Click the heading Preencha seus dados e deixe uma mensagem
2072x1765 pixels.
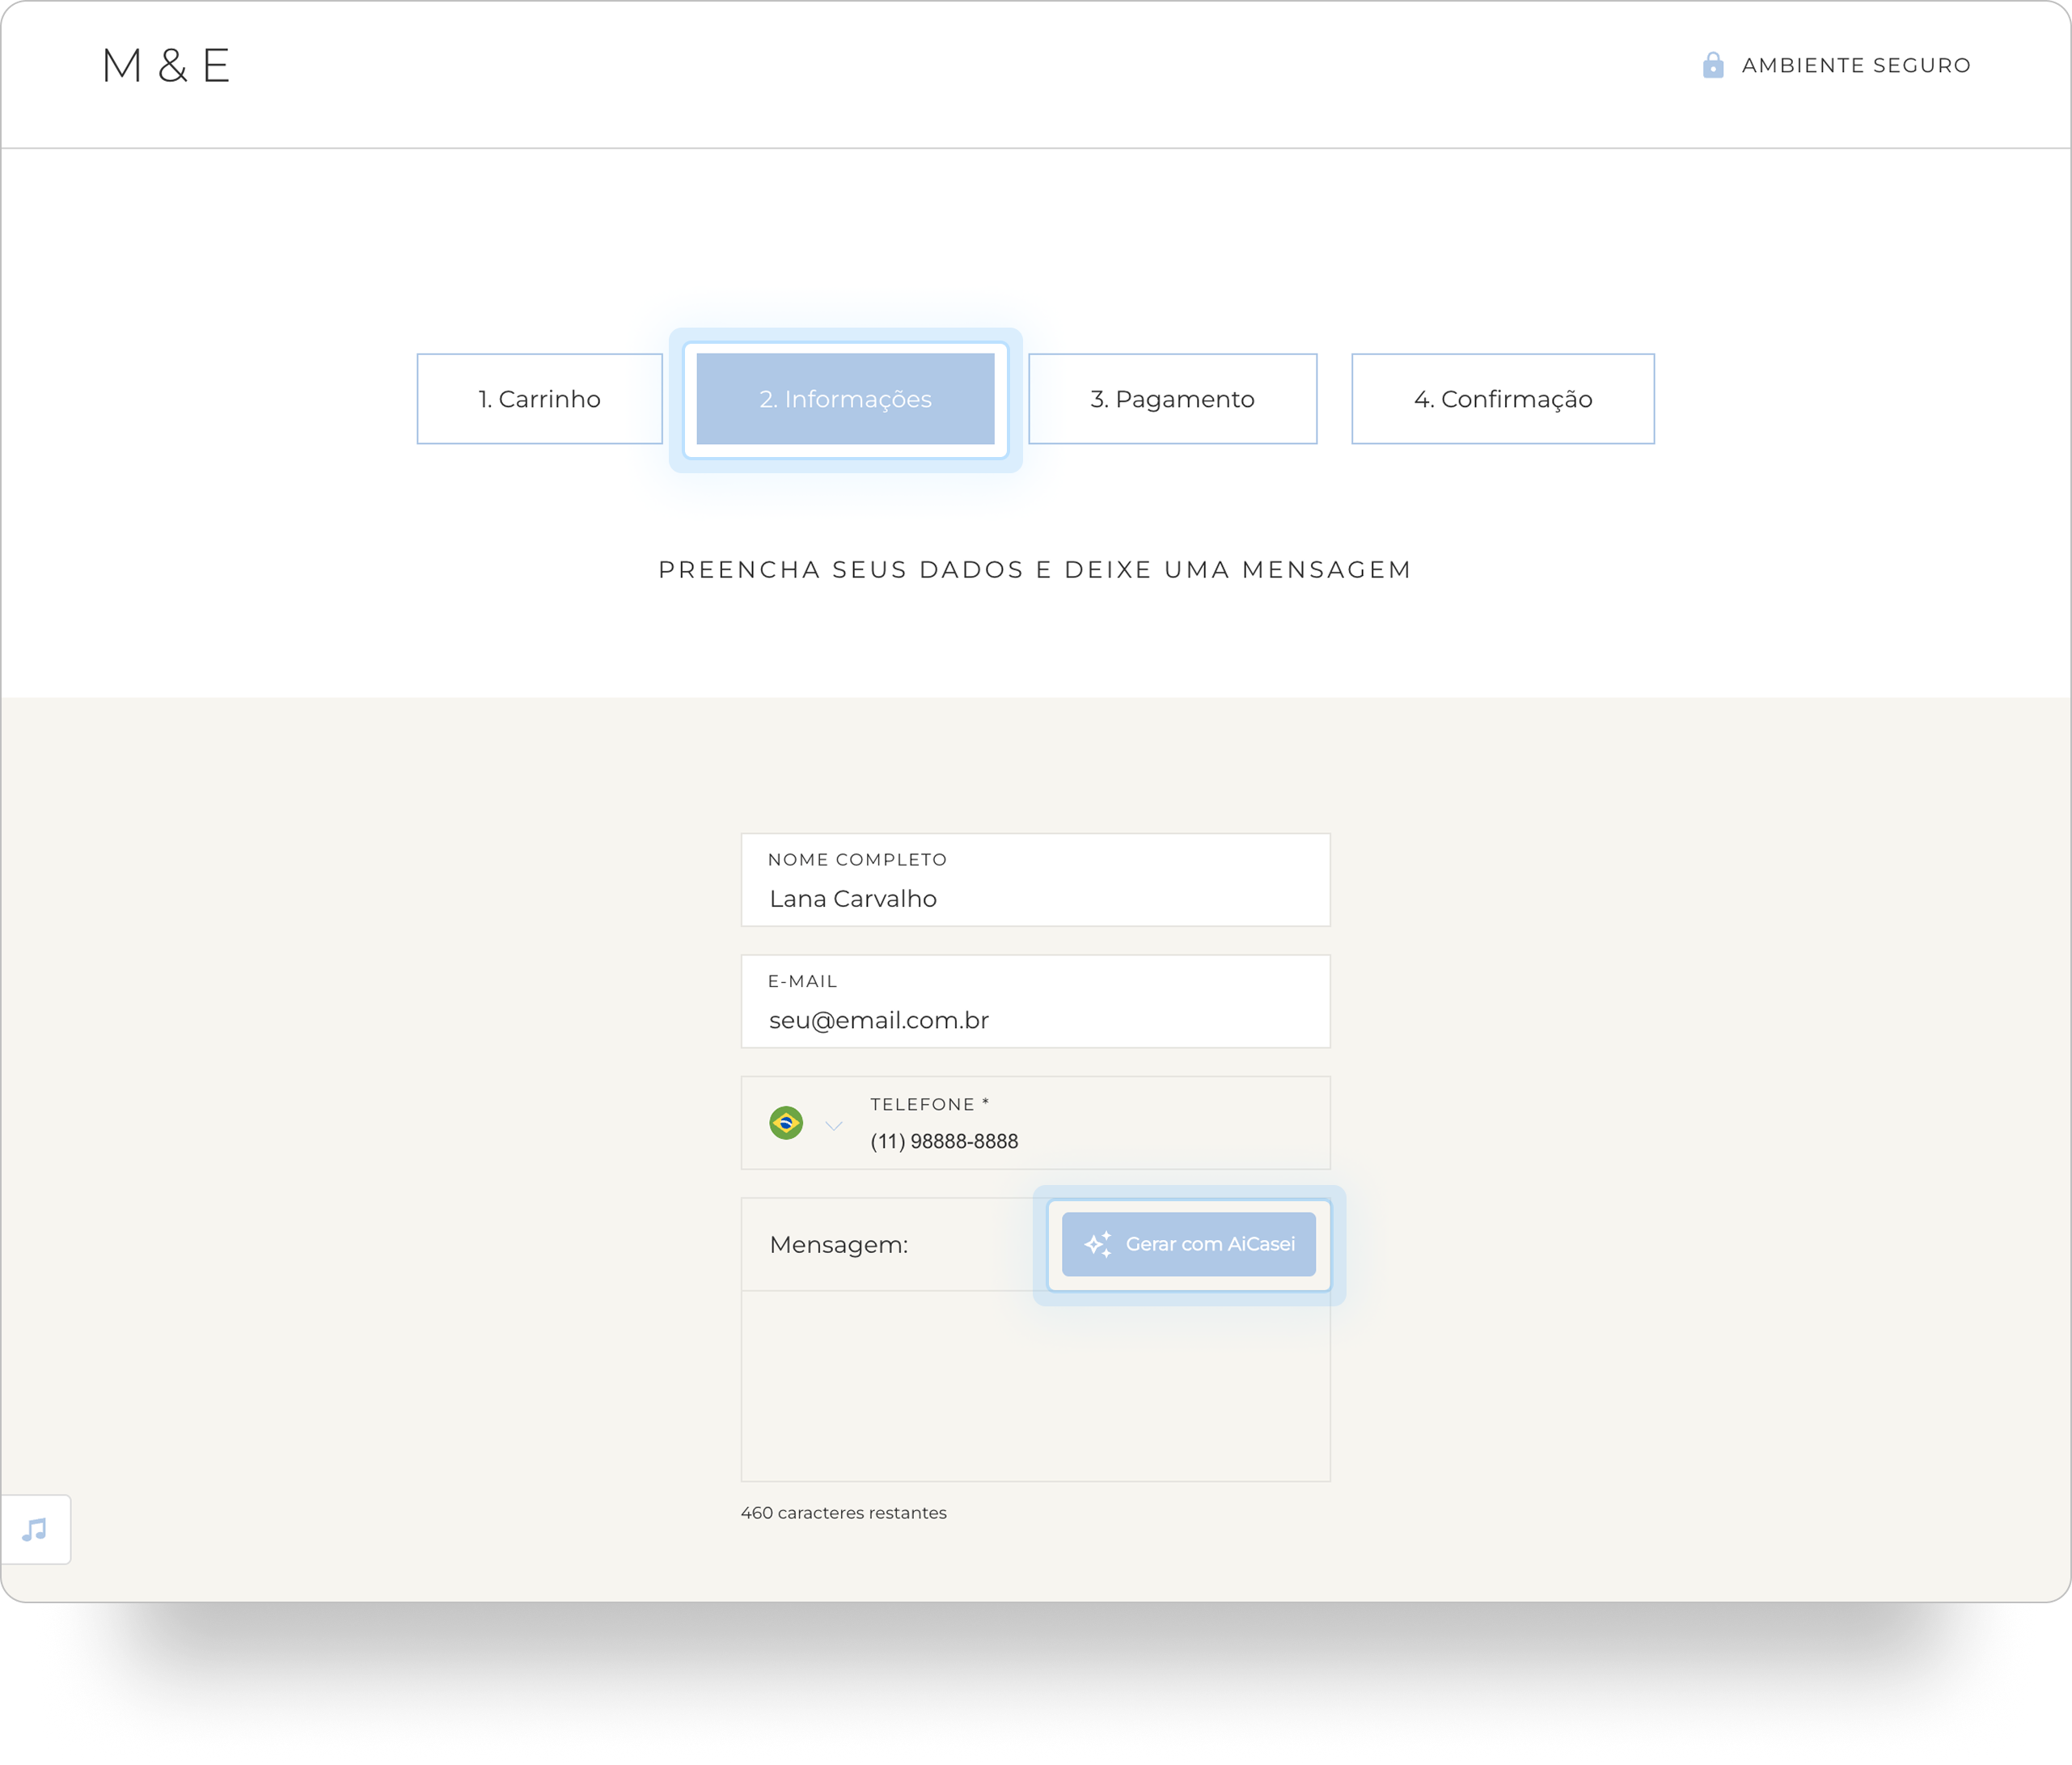pos(1034,569)
